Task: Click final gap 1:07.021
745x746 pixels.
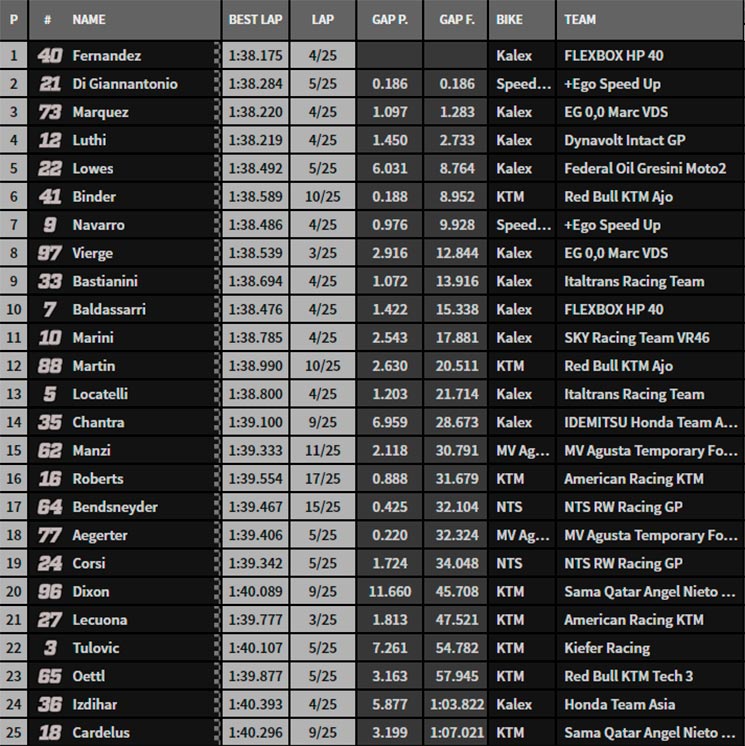Action: [457, 733]
